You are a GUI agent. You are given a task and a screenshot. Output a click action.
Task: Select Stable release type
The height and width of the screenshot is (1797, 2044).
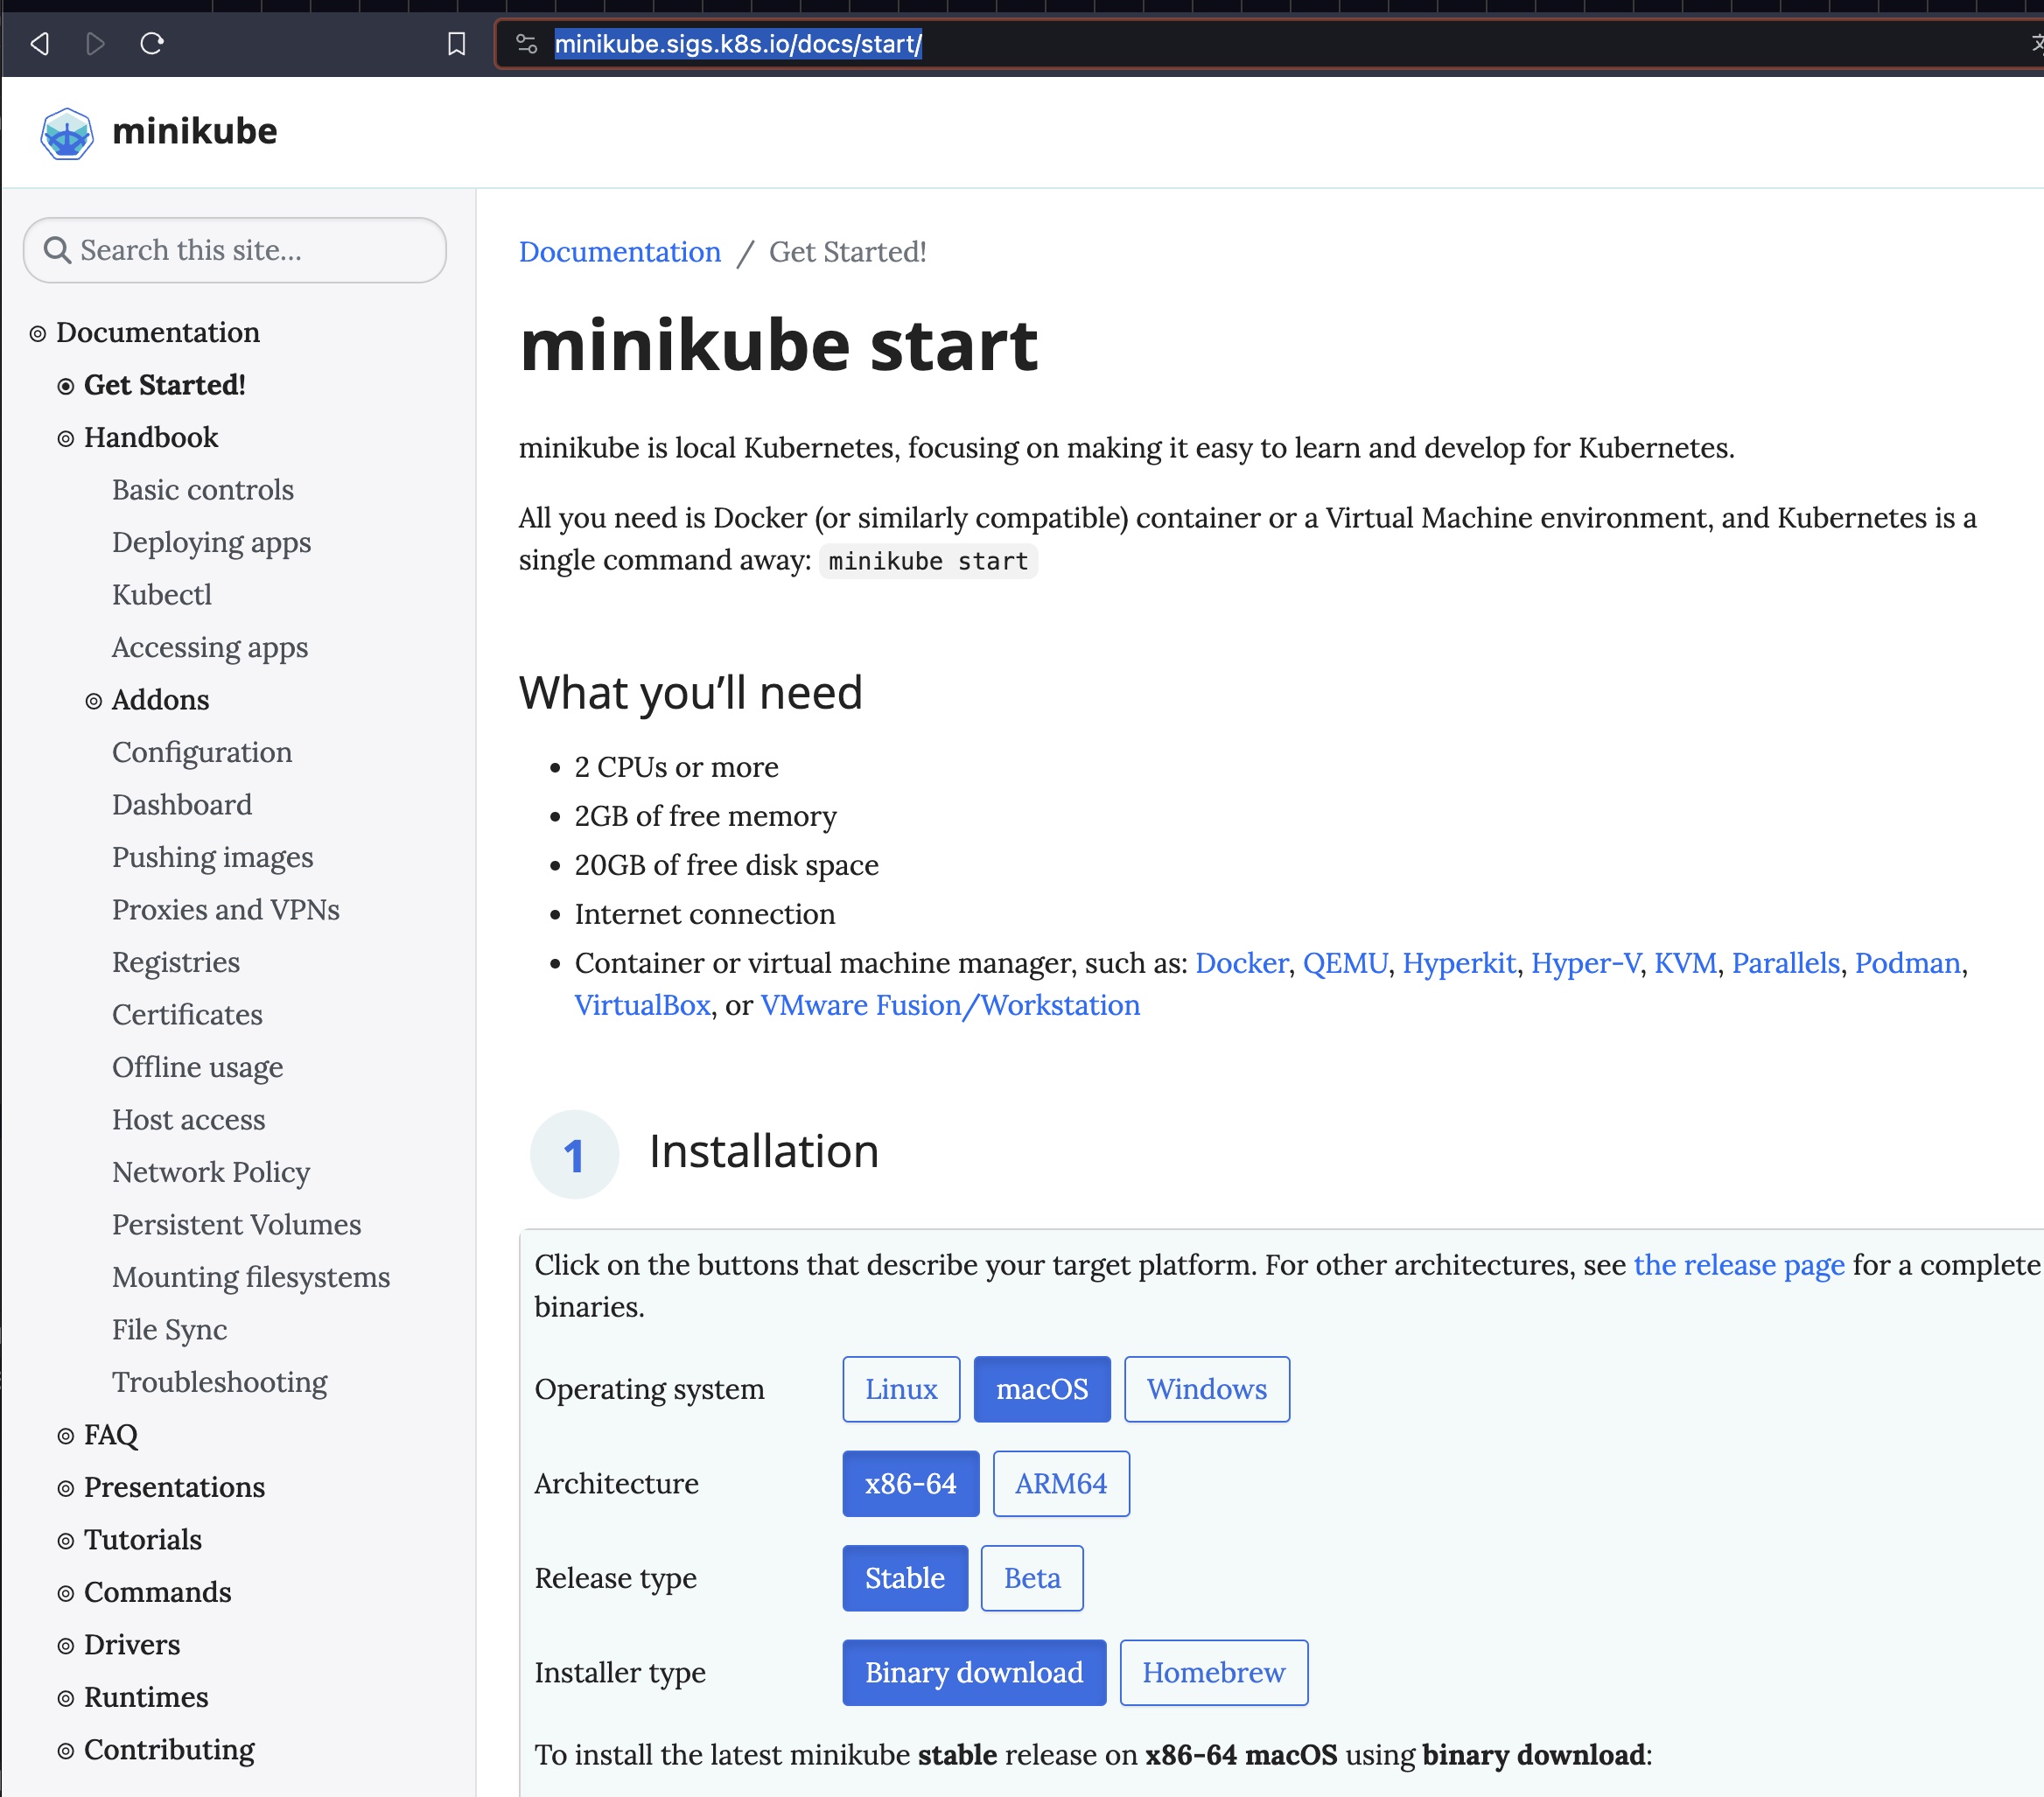(x=905, y=1578)
